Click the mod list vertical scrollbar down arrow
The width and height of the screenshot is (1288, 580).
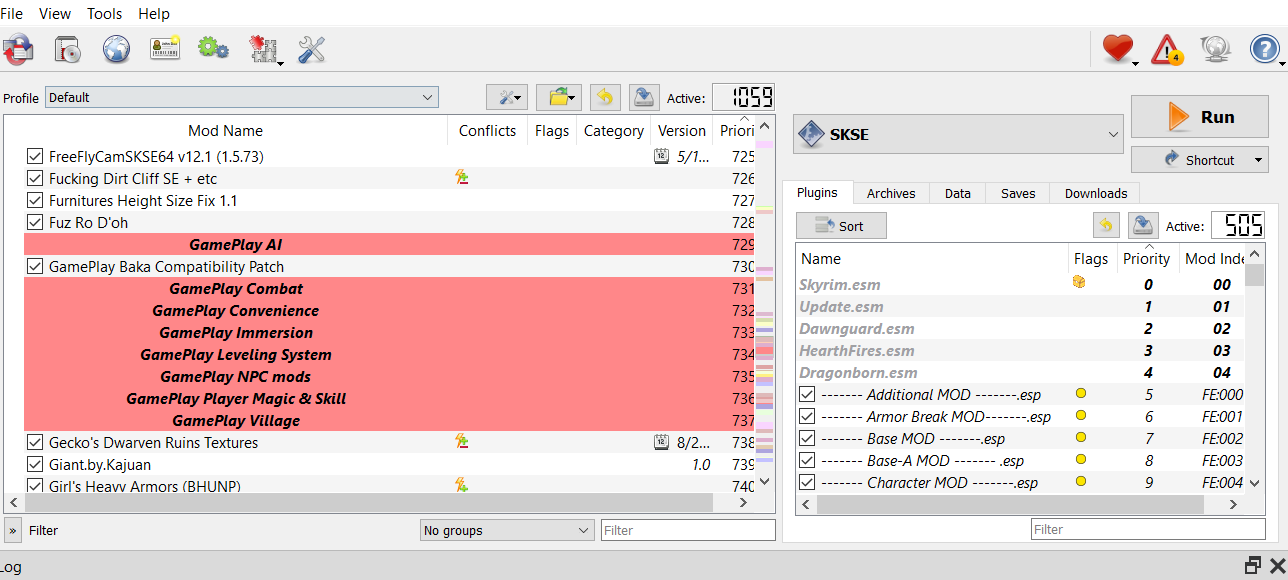(x=765, y=481)
